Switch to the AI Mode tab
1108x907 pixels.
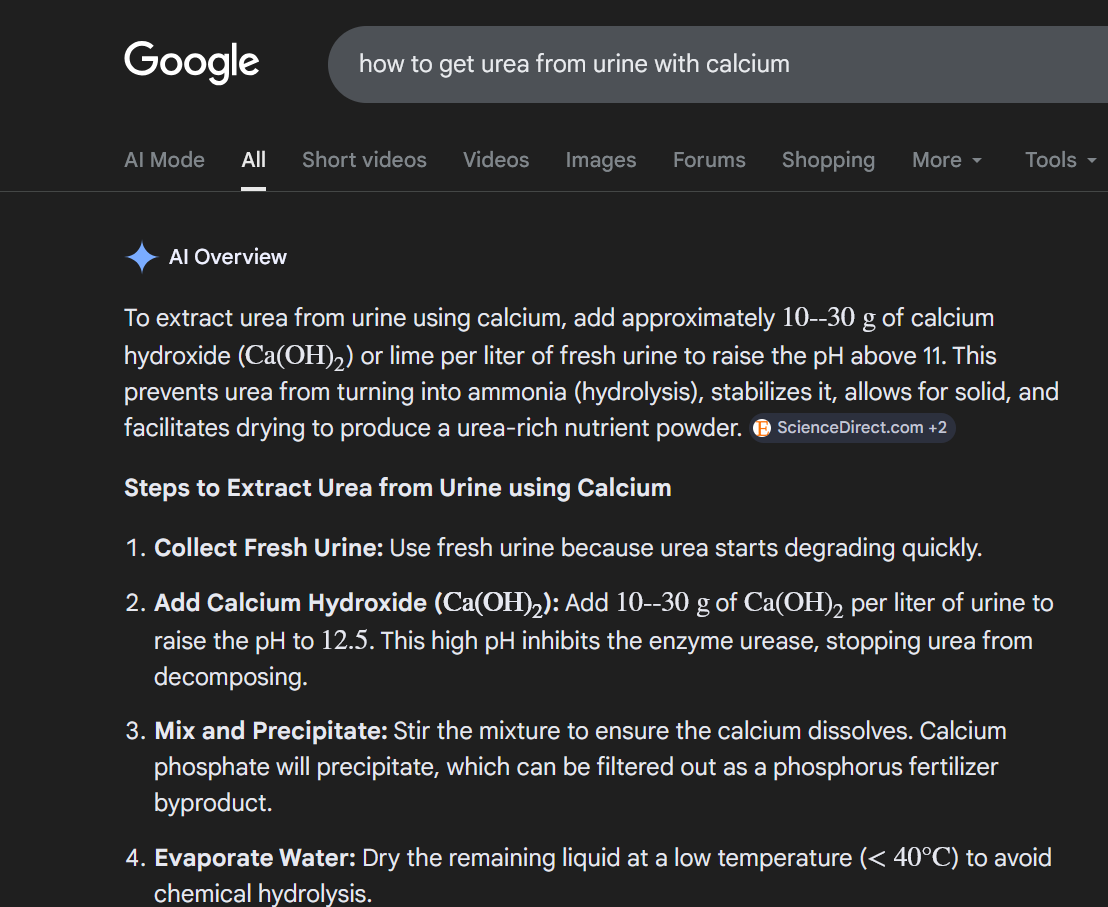coord(164,160)
